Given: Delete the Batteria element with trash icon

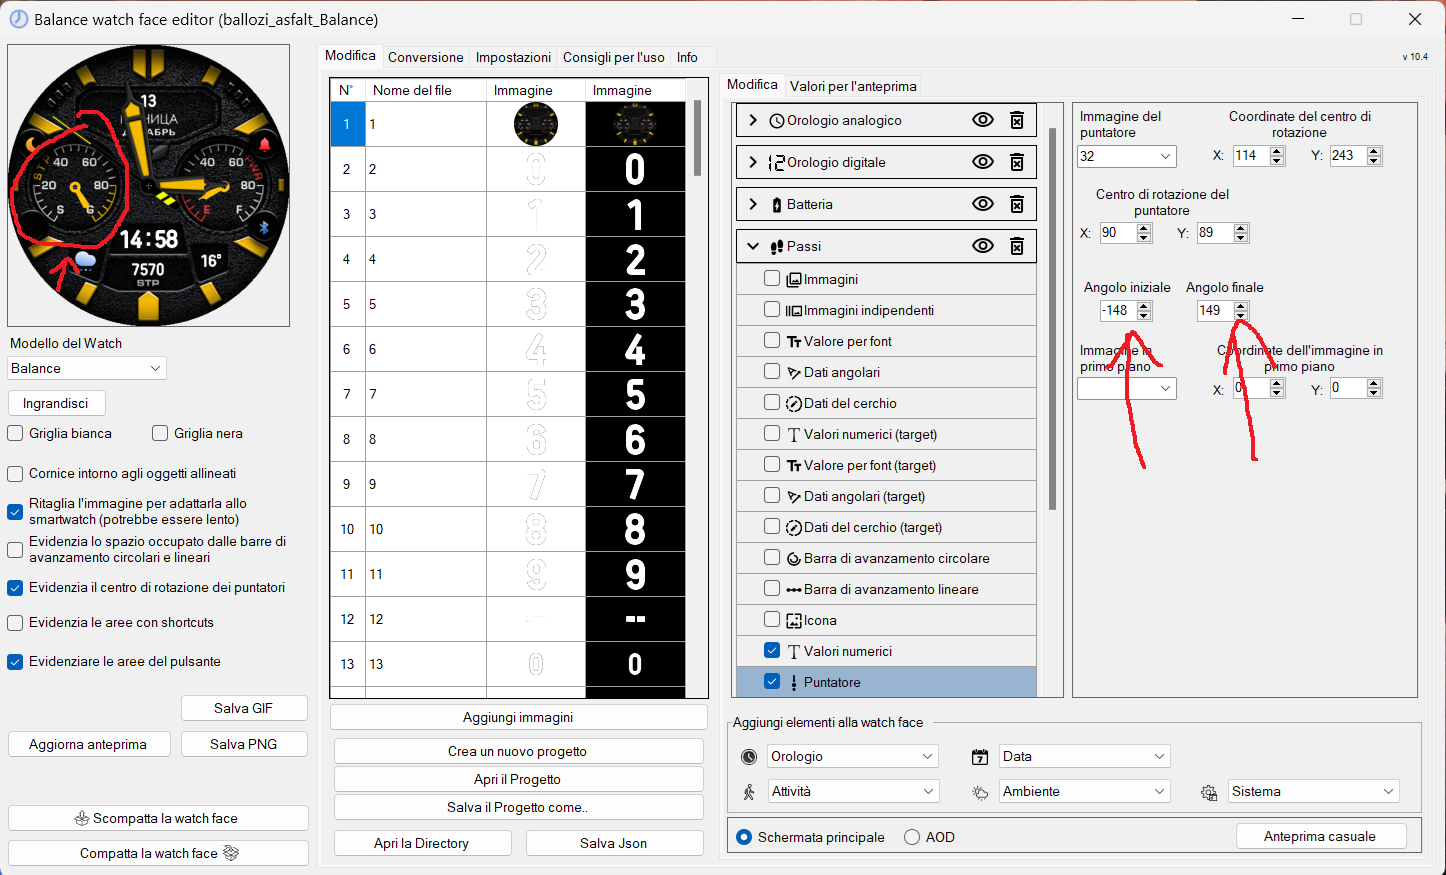Looking at the screenshot, I should [x=1016, y=204].
